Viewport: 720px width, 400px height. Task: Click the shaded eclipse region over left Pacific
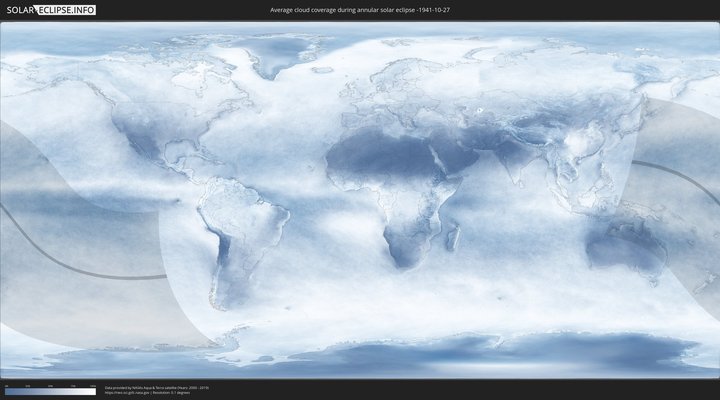click(60, 200)
